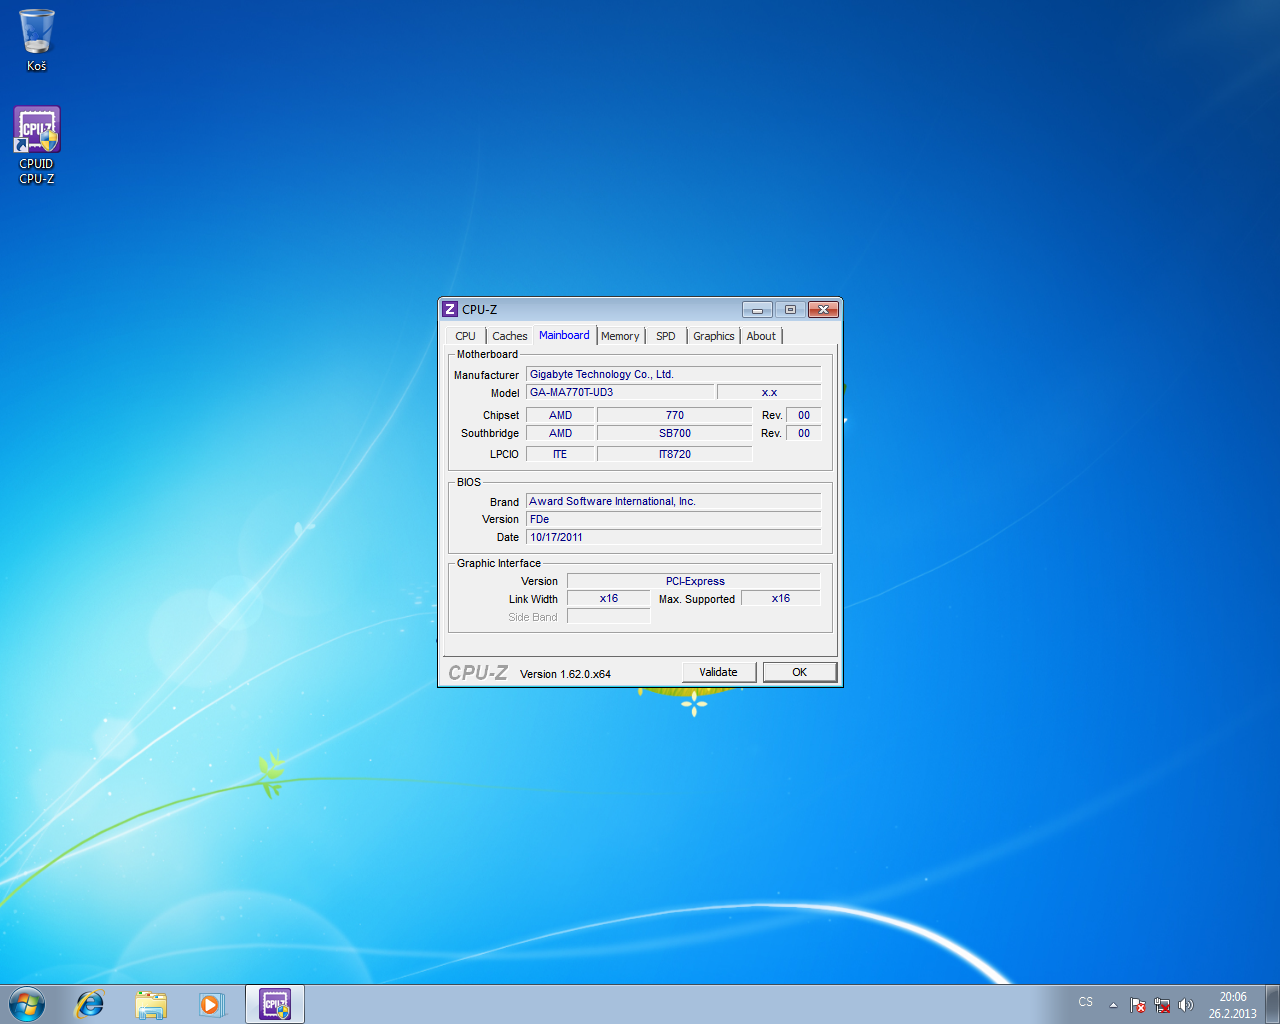Click the CPU-Z taskbar button
Image resolution: width=1280 pixels, height=1024 pixels.
coord(275,1004)
